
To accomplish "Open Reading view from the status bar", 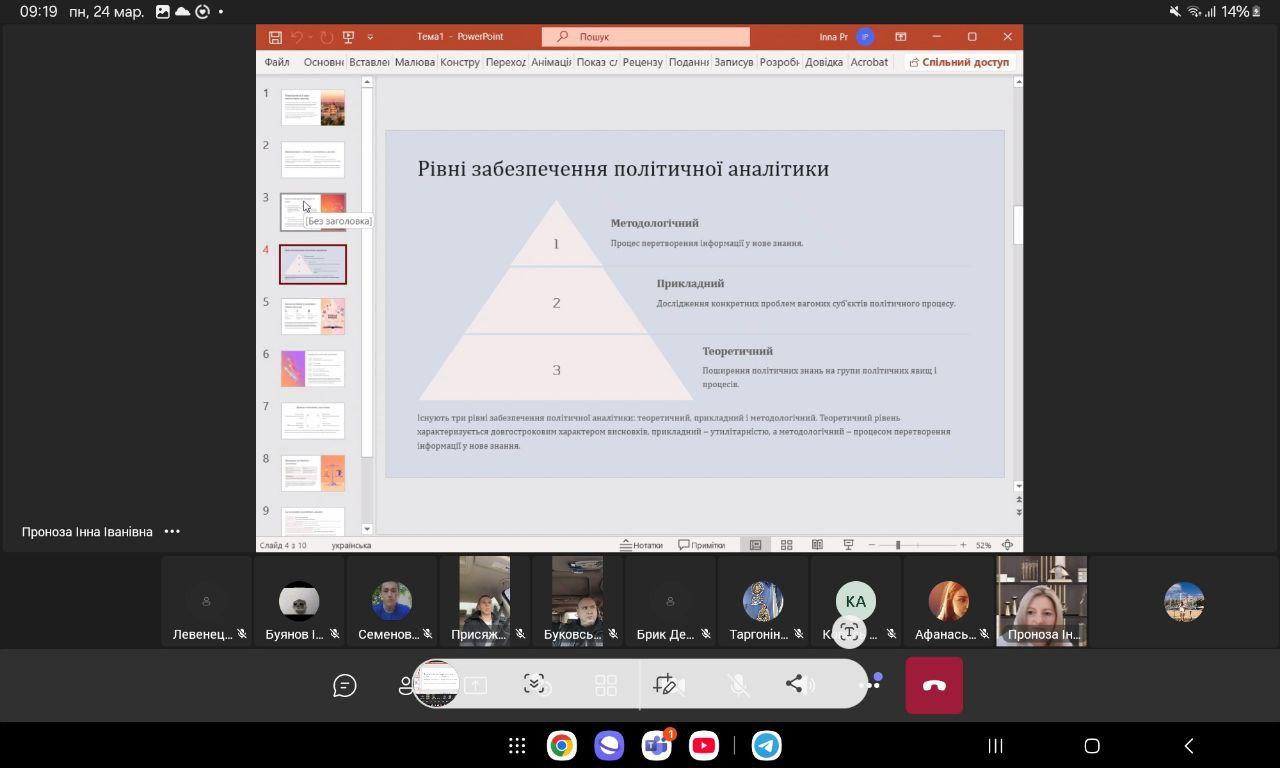I will click(x=817, y=545).
